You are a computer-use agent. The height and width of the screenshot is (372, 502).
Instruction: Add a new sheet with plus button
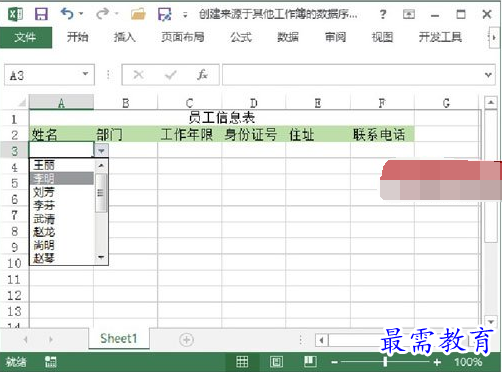tap(186, 340)
